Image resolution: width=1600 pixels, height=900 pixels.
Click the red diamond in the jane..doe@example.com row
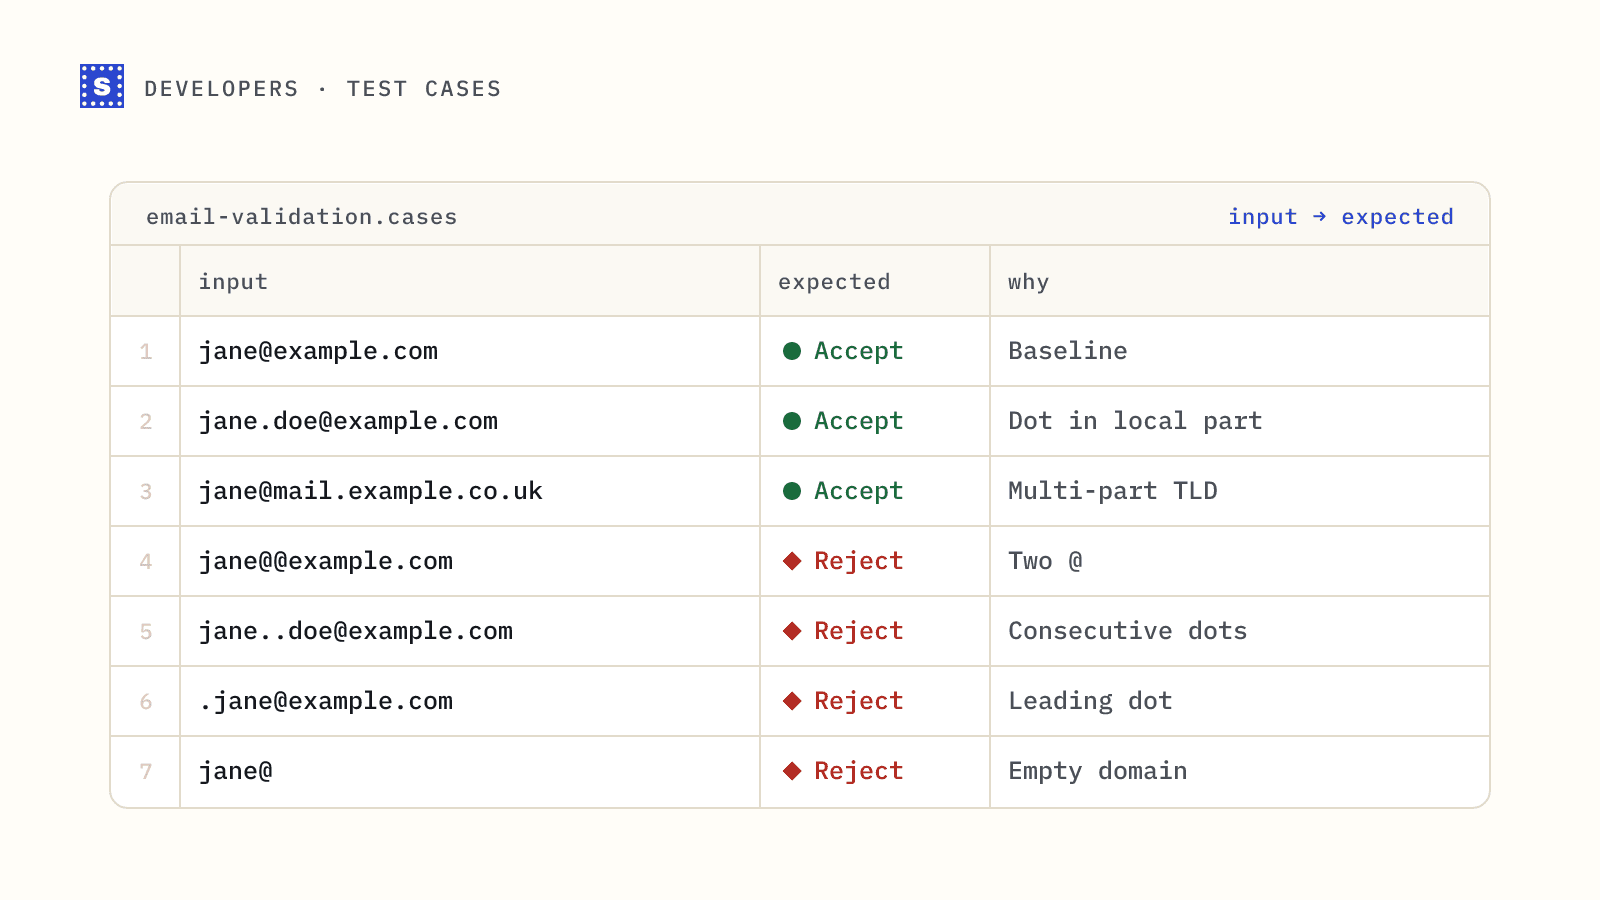(x=792, y=631)
